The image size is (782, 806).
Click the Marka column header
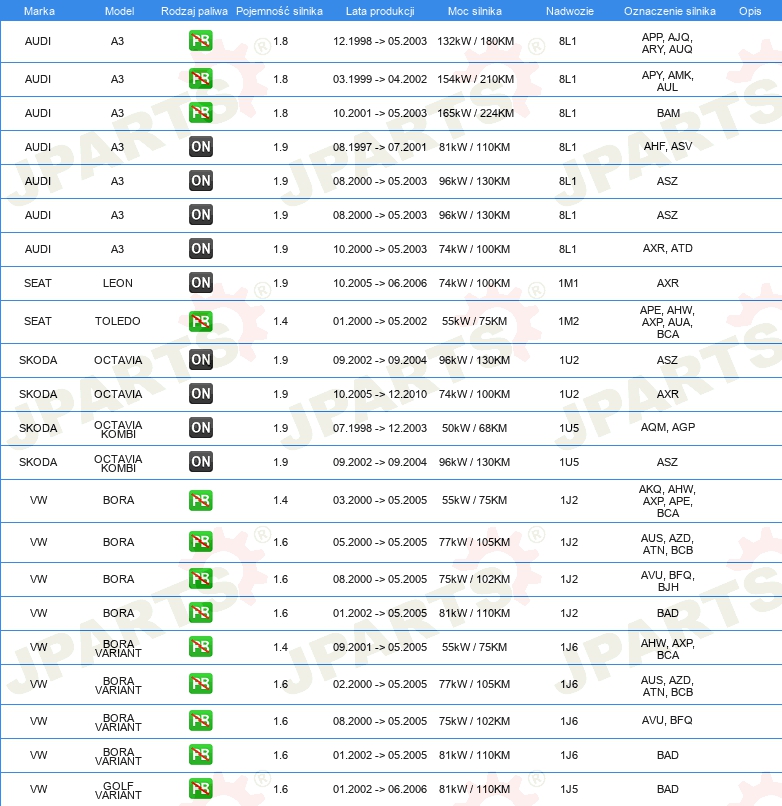pyautogui.click(x=39, y=11)
